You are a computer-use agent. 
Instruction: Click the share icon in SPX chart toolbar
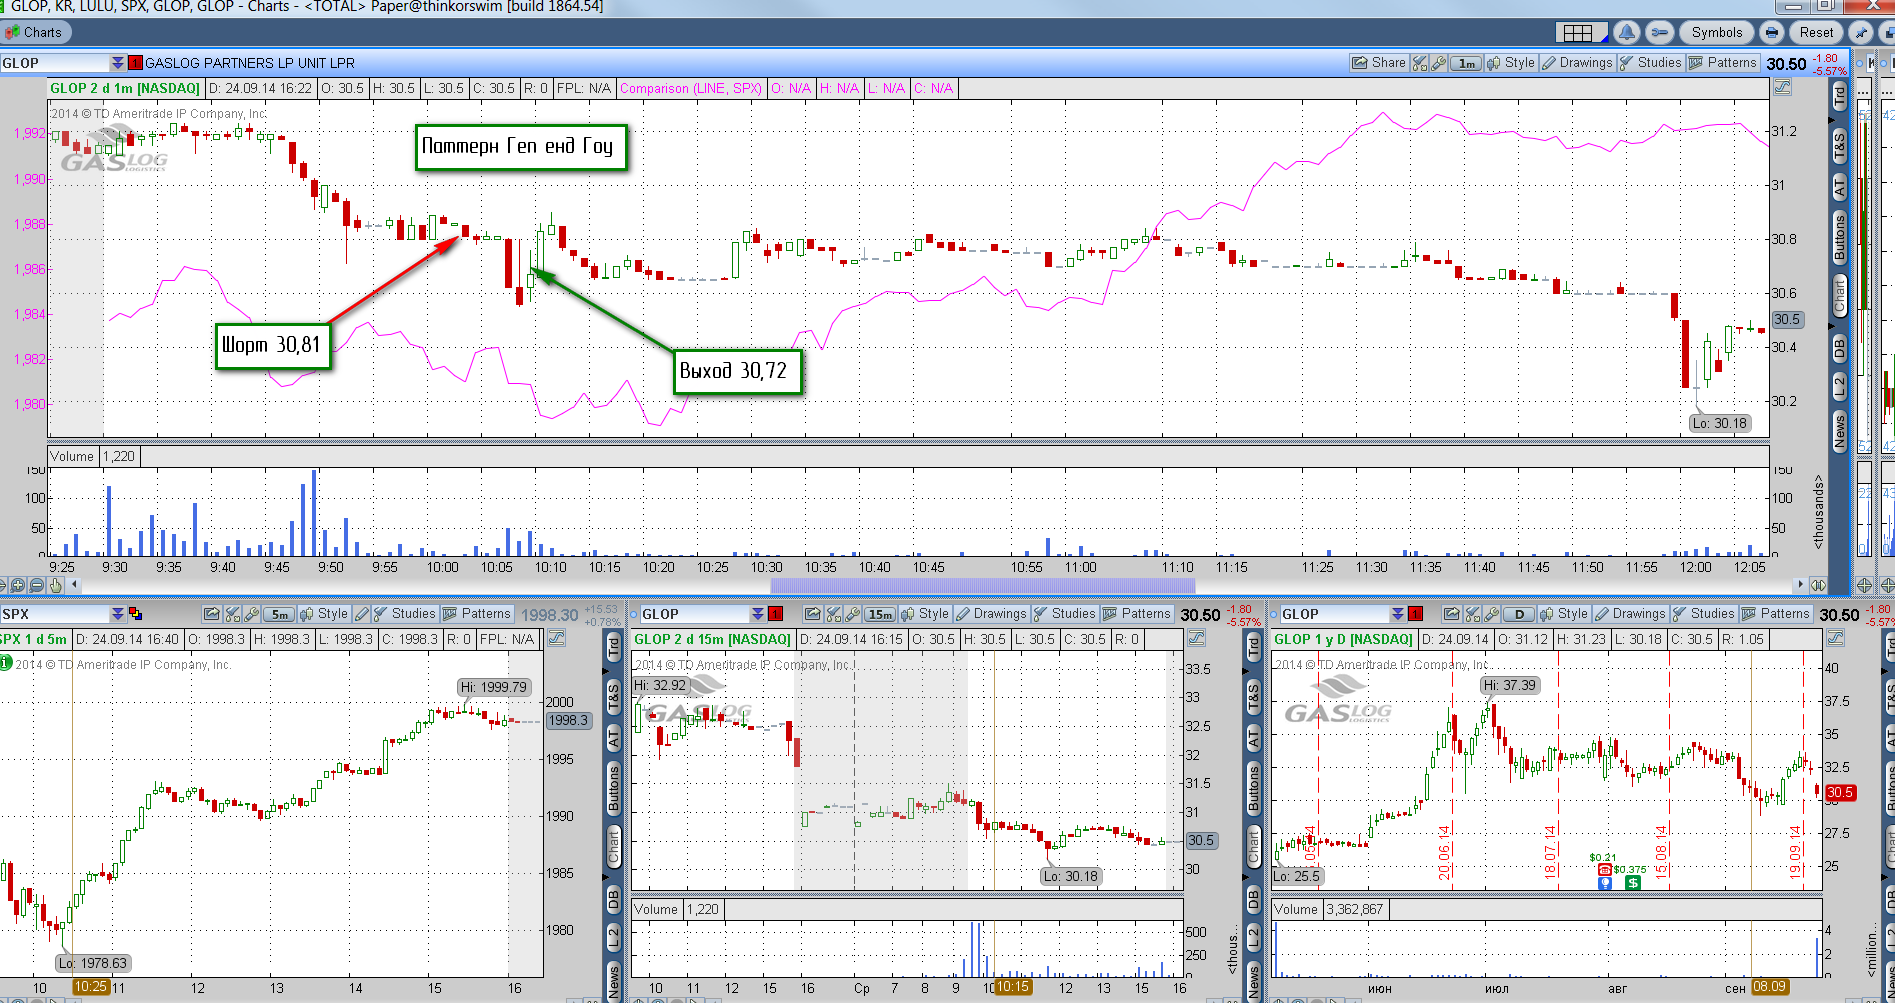pos(211,614)
